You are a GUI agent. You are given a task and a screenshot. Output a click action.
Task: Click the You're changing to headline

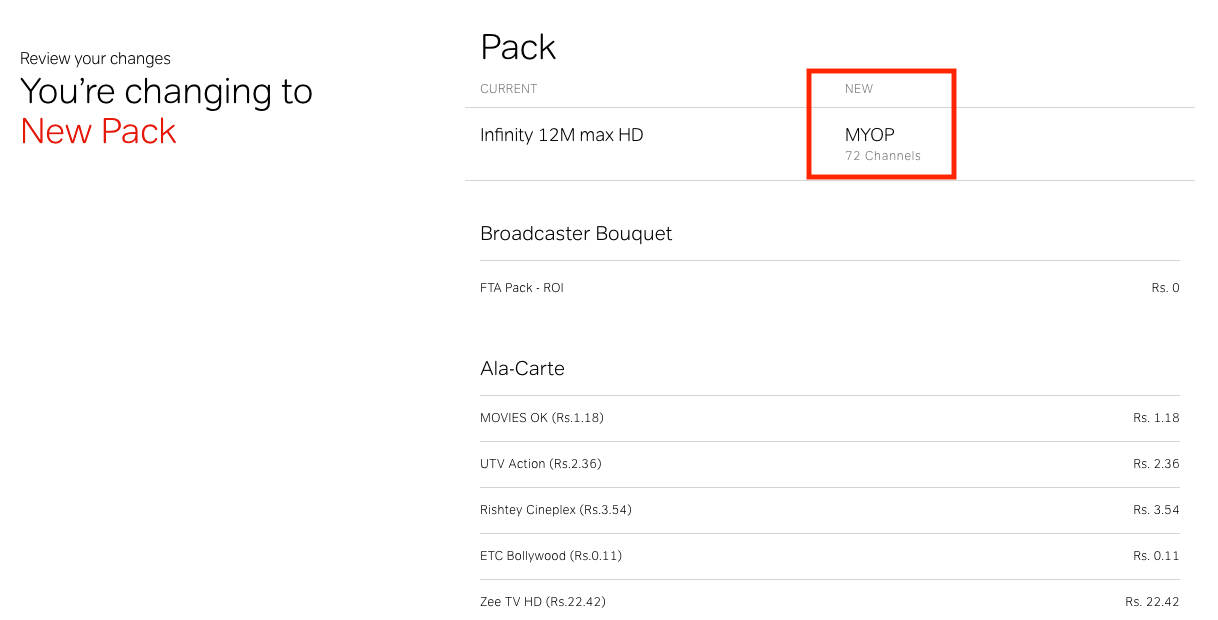pyautogui.click(x=166, y=92)
